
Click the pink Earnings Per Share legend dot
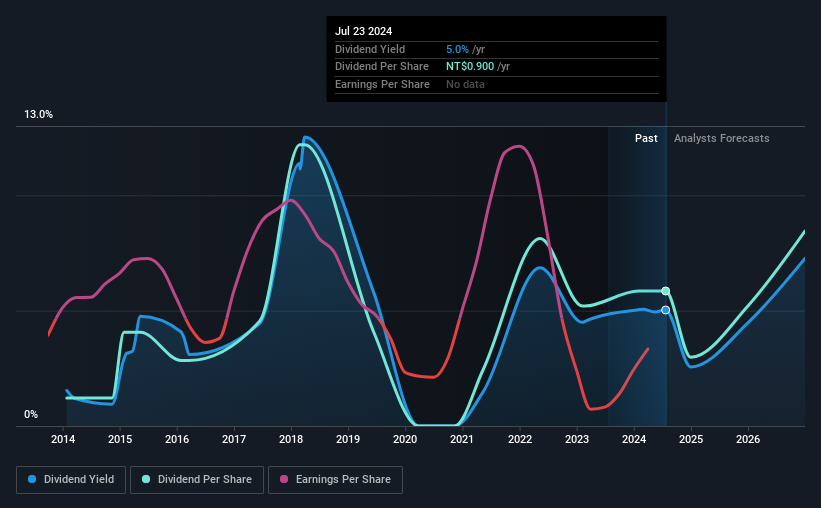coord(284,479)
